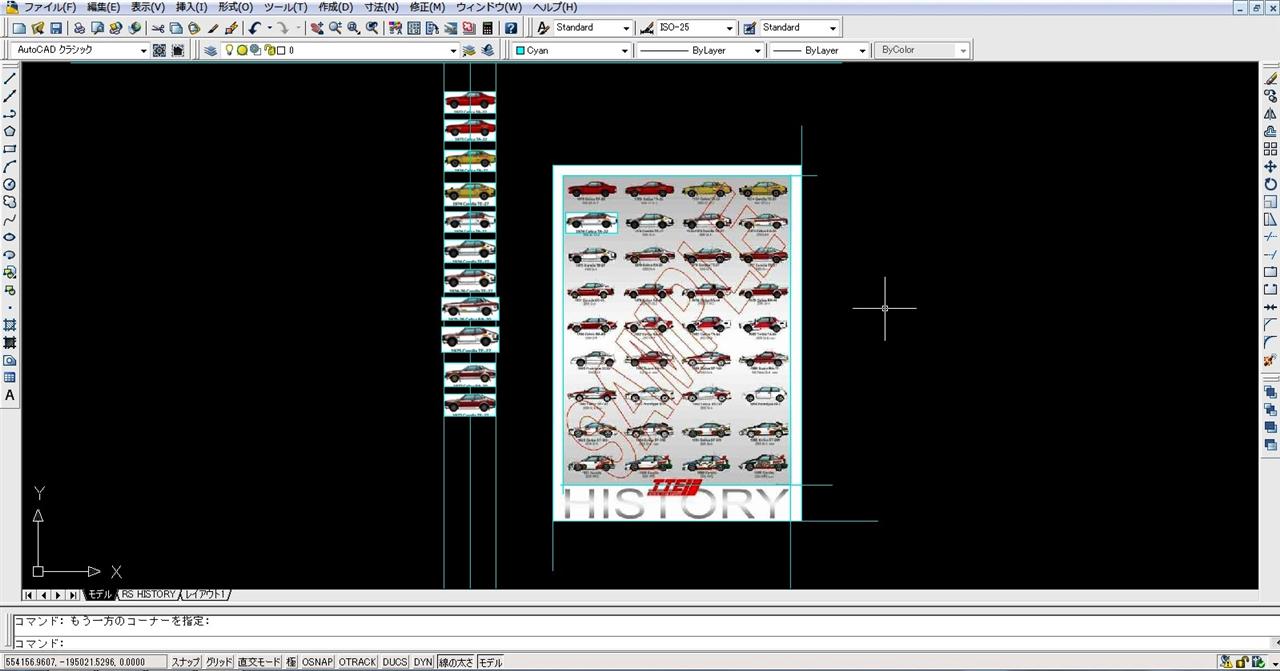
Task: Activate the Zoom Window tool
Action: coord(354,28)
